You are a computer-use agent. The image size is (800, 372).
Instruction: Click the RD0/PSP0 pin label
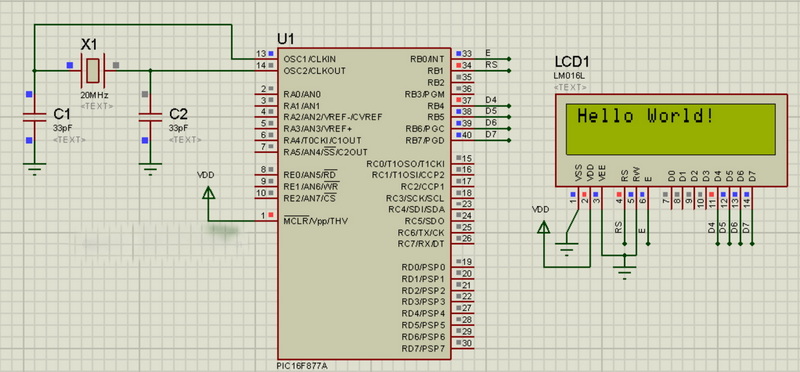pyautogui.click(x=423, y=267)
